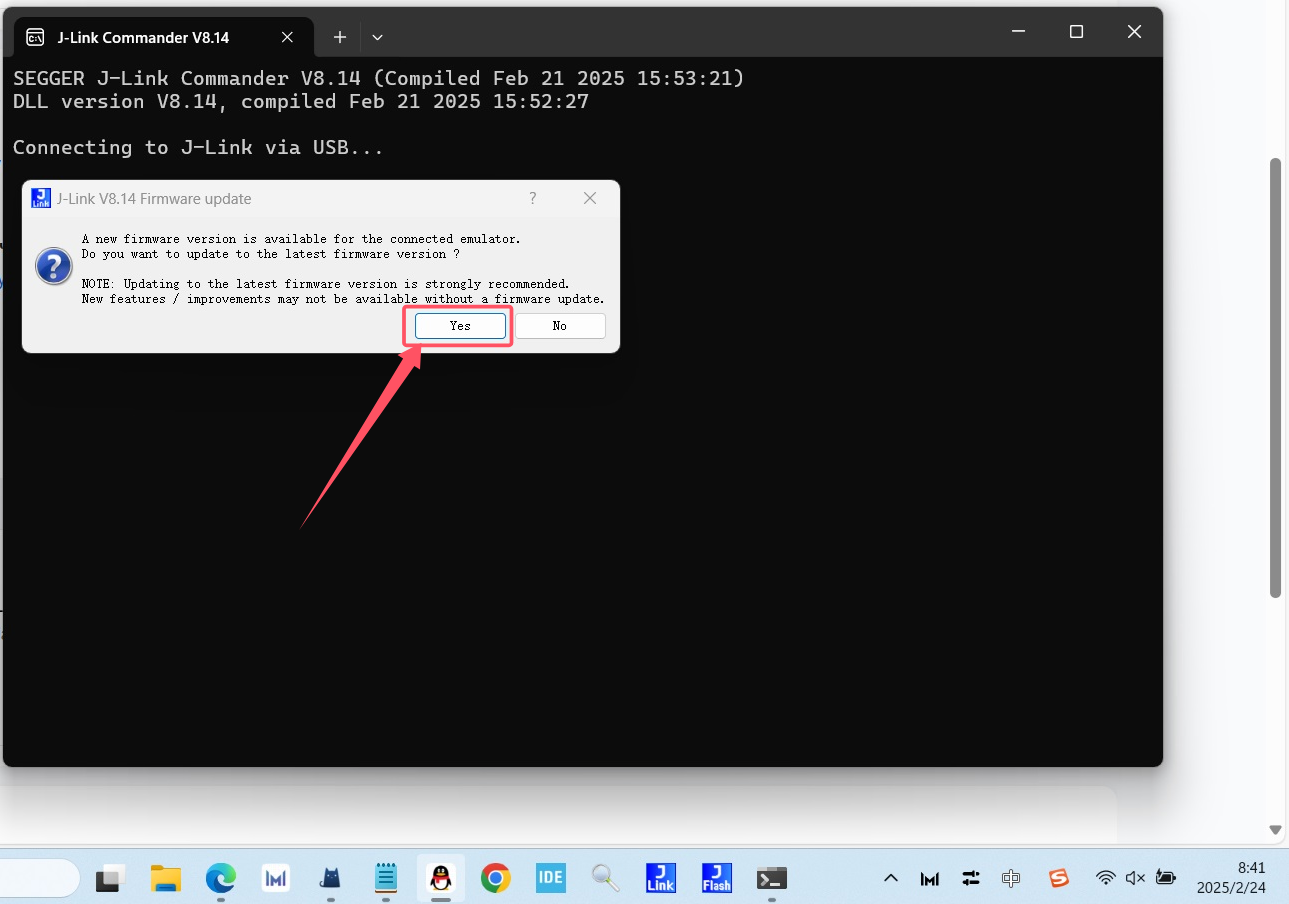Click No to skip firmware update
Screen dimensions: 1289x904
(x=560, y=326)
